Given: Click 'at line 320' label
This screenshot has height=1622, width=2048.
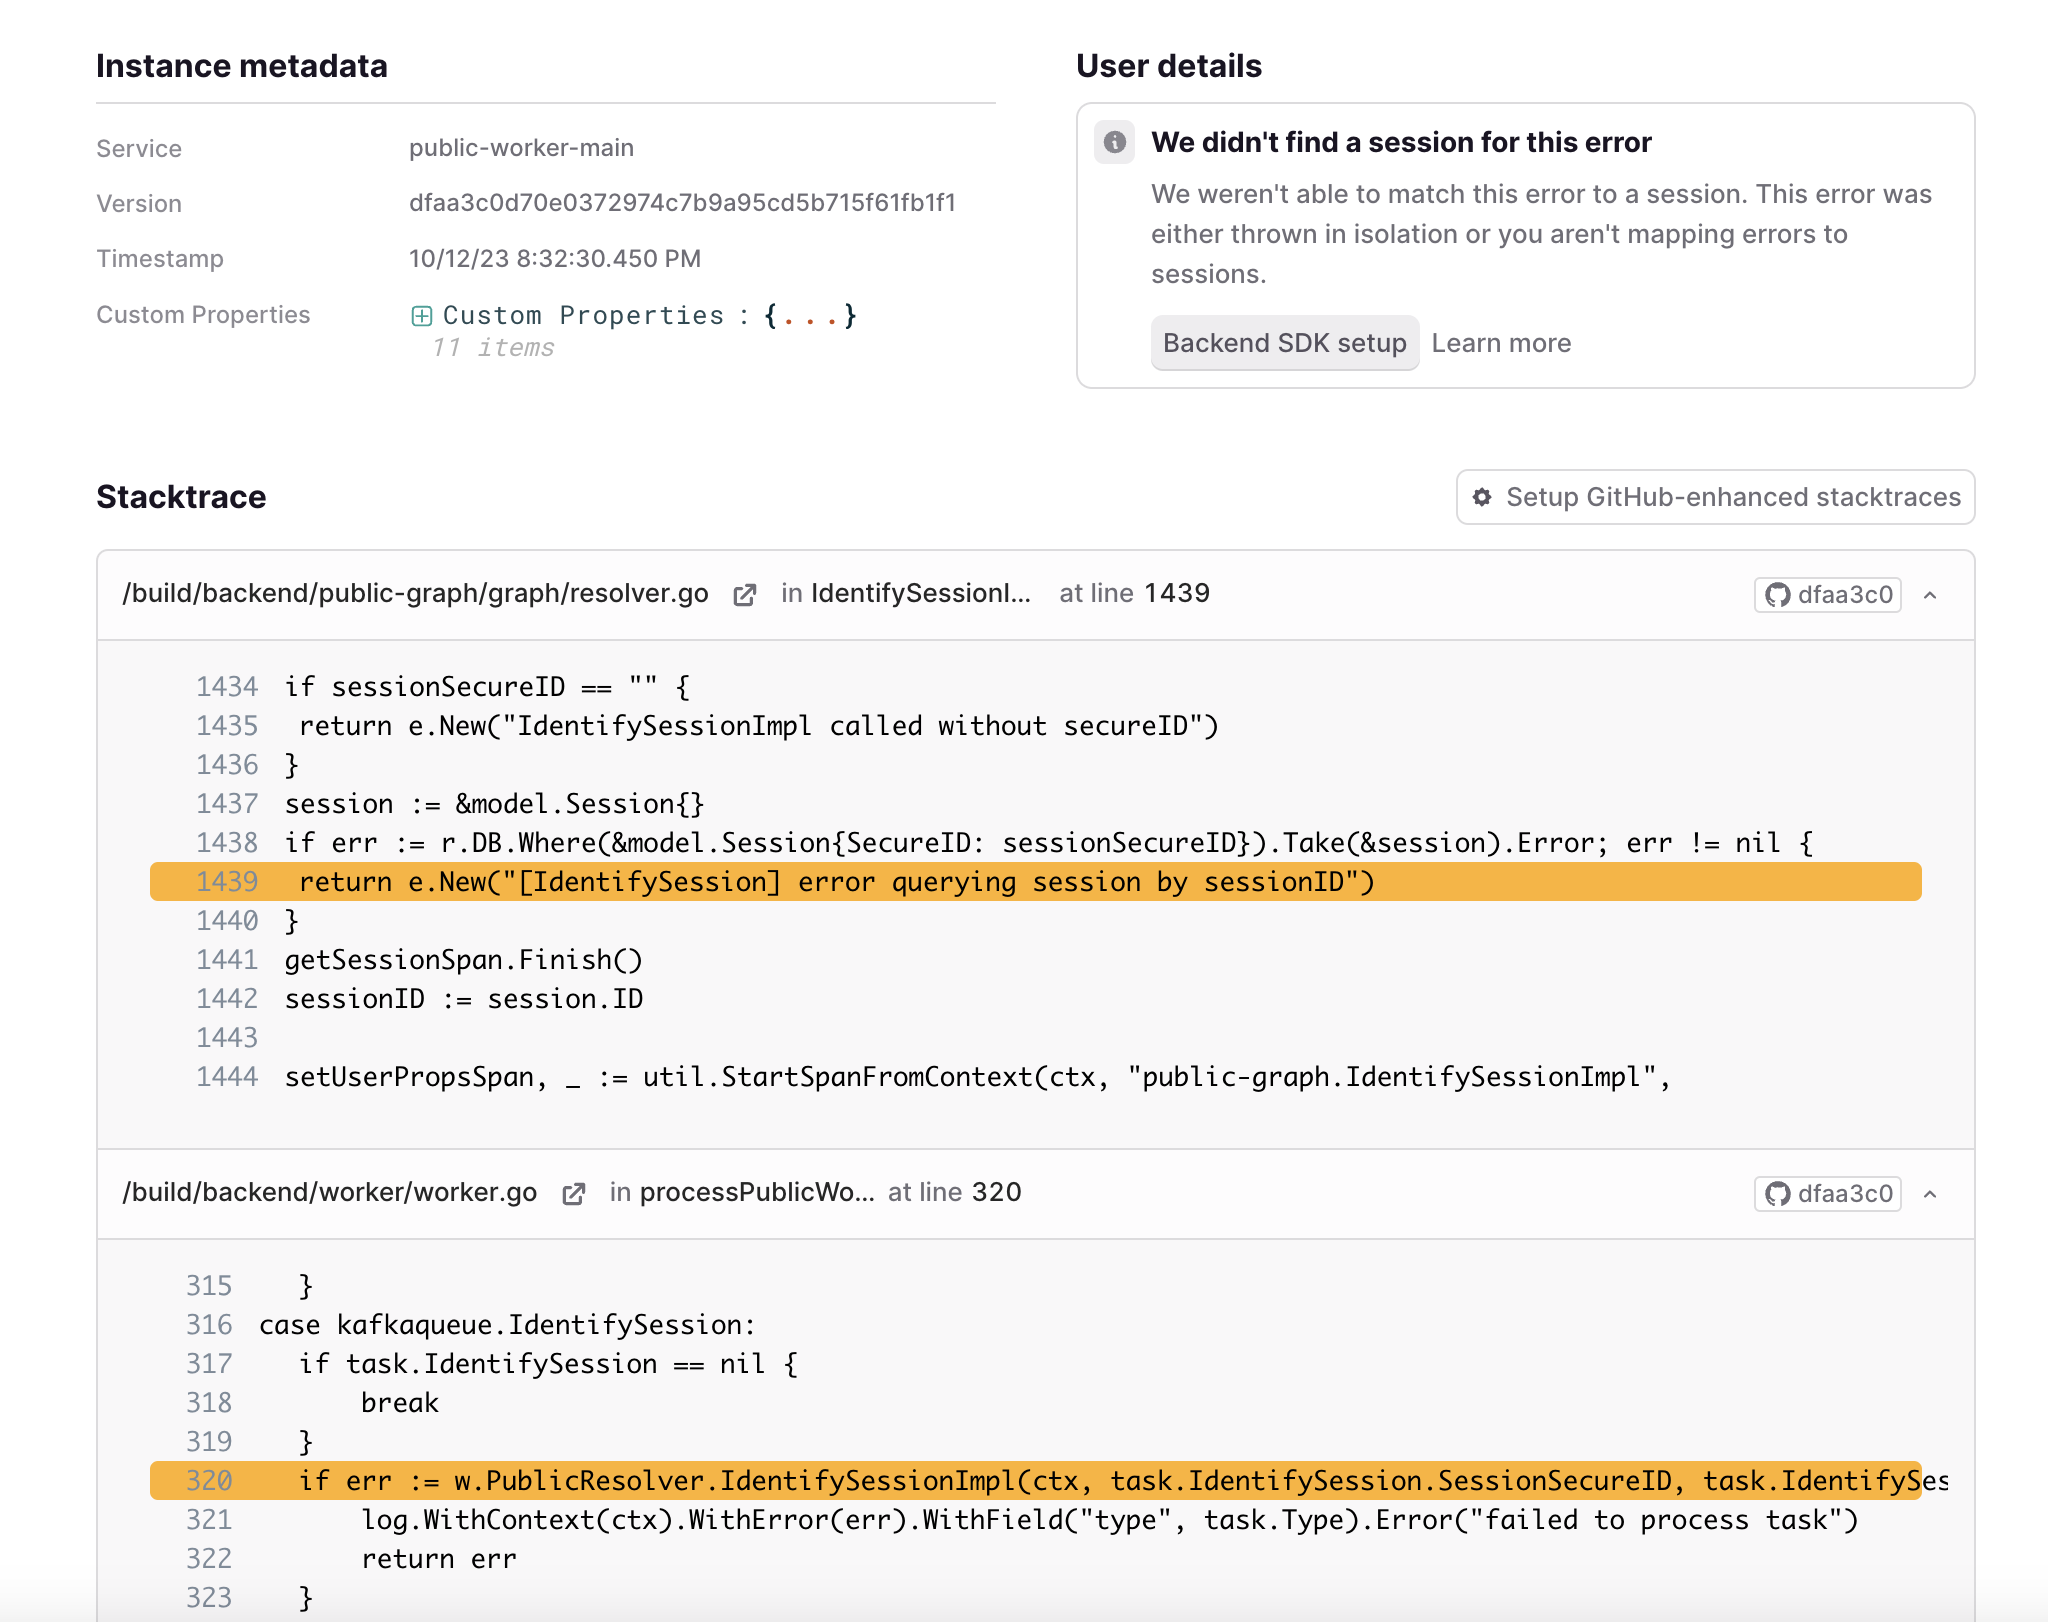Looking at the screenshot, I should click(x=955, y=1192).
